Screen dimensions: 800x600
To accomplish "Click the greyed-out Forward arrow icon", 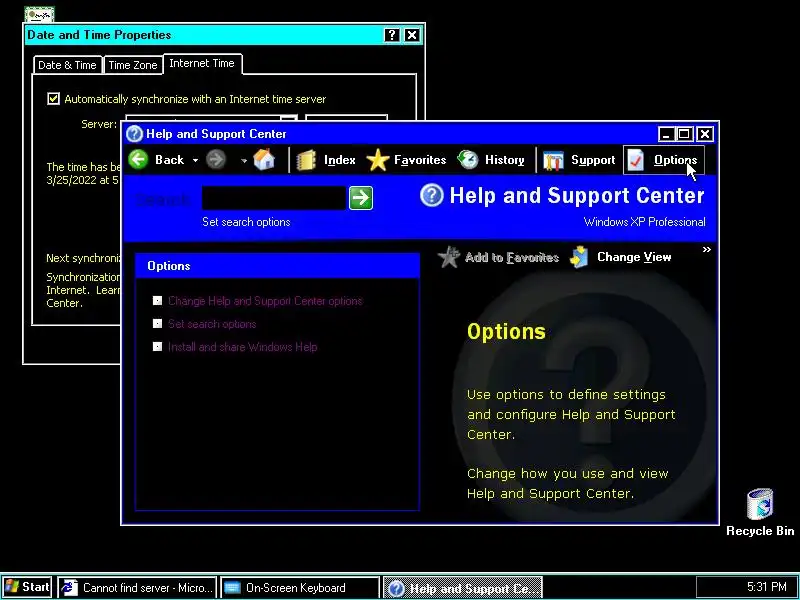I will (216, 160).
